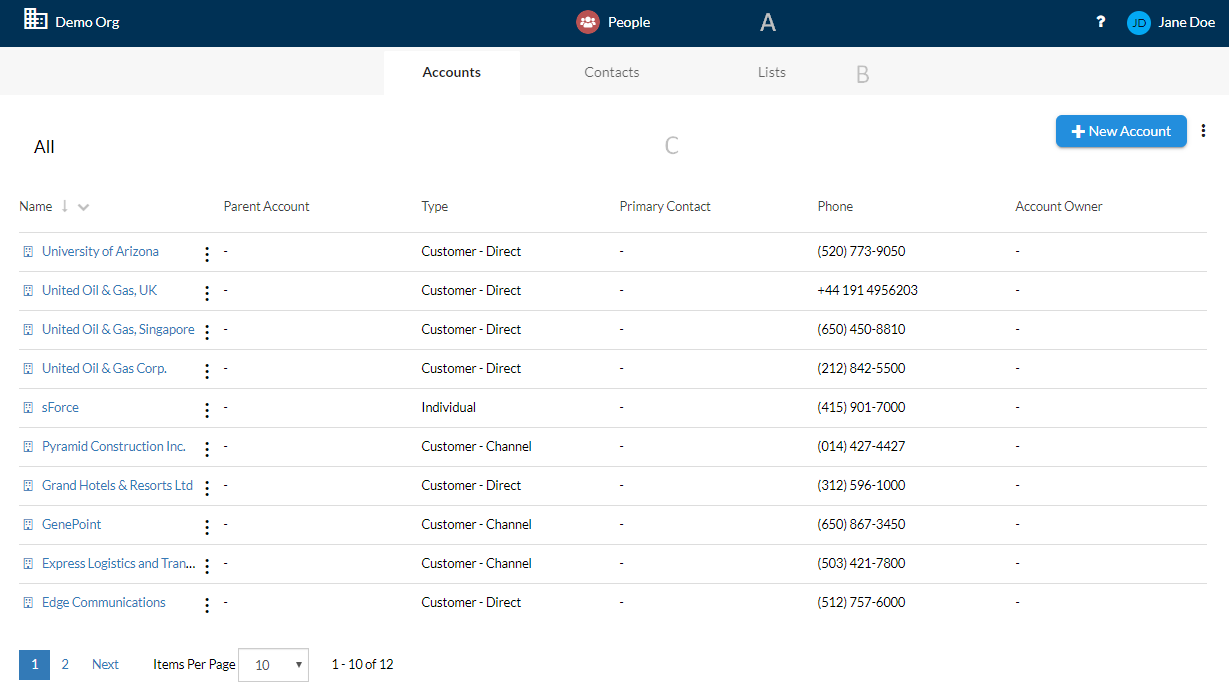This screenshot has width=1229, height=700.
Task: Expand the Name column chevron dropdown
Action: (x=83, y=207)
